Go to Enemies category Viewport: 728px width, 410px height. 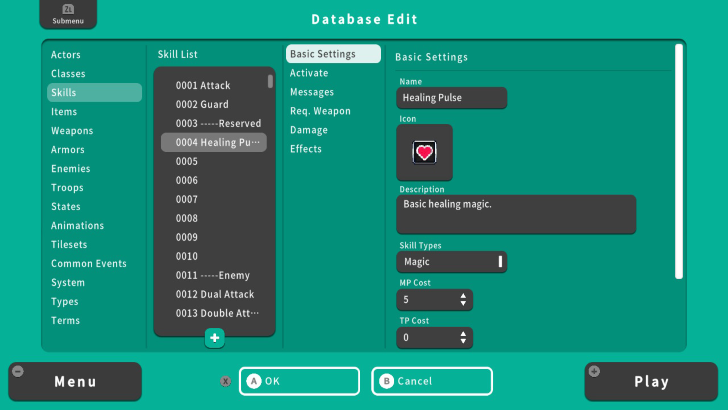pyautogui.click(x=94, y=169)
